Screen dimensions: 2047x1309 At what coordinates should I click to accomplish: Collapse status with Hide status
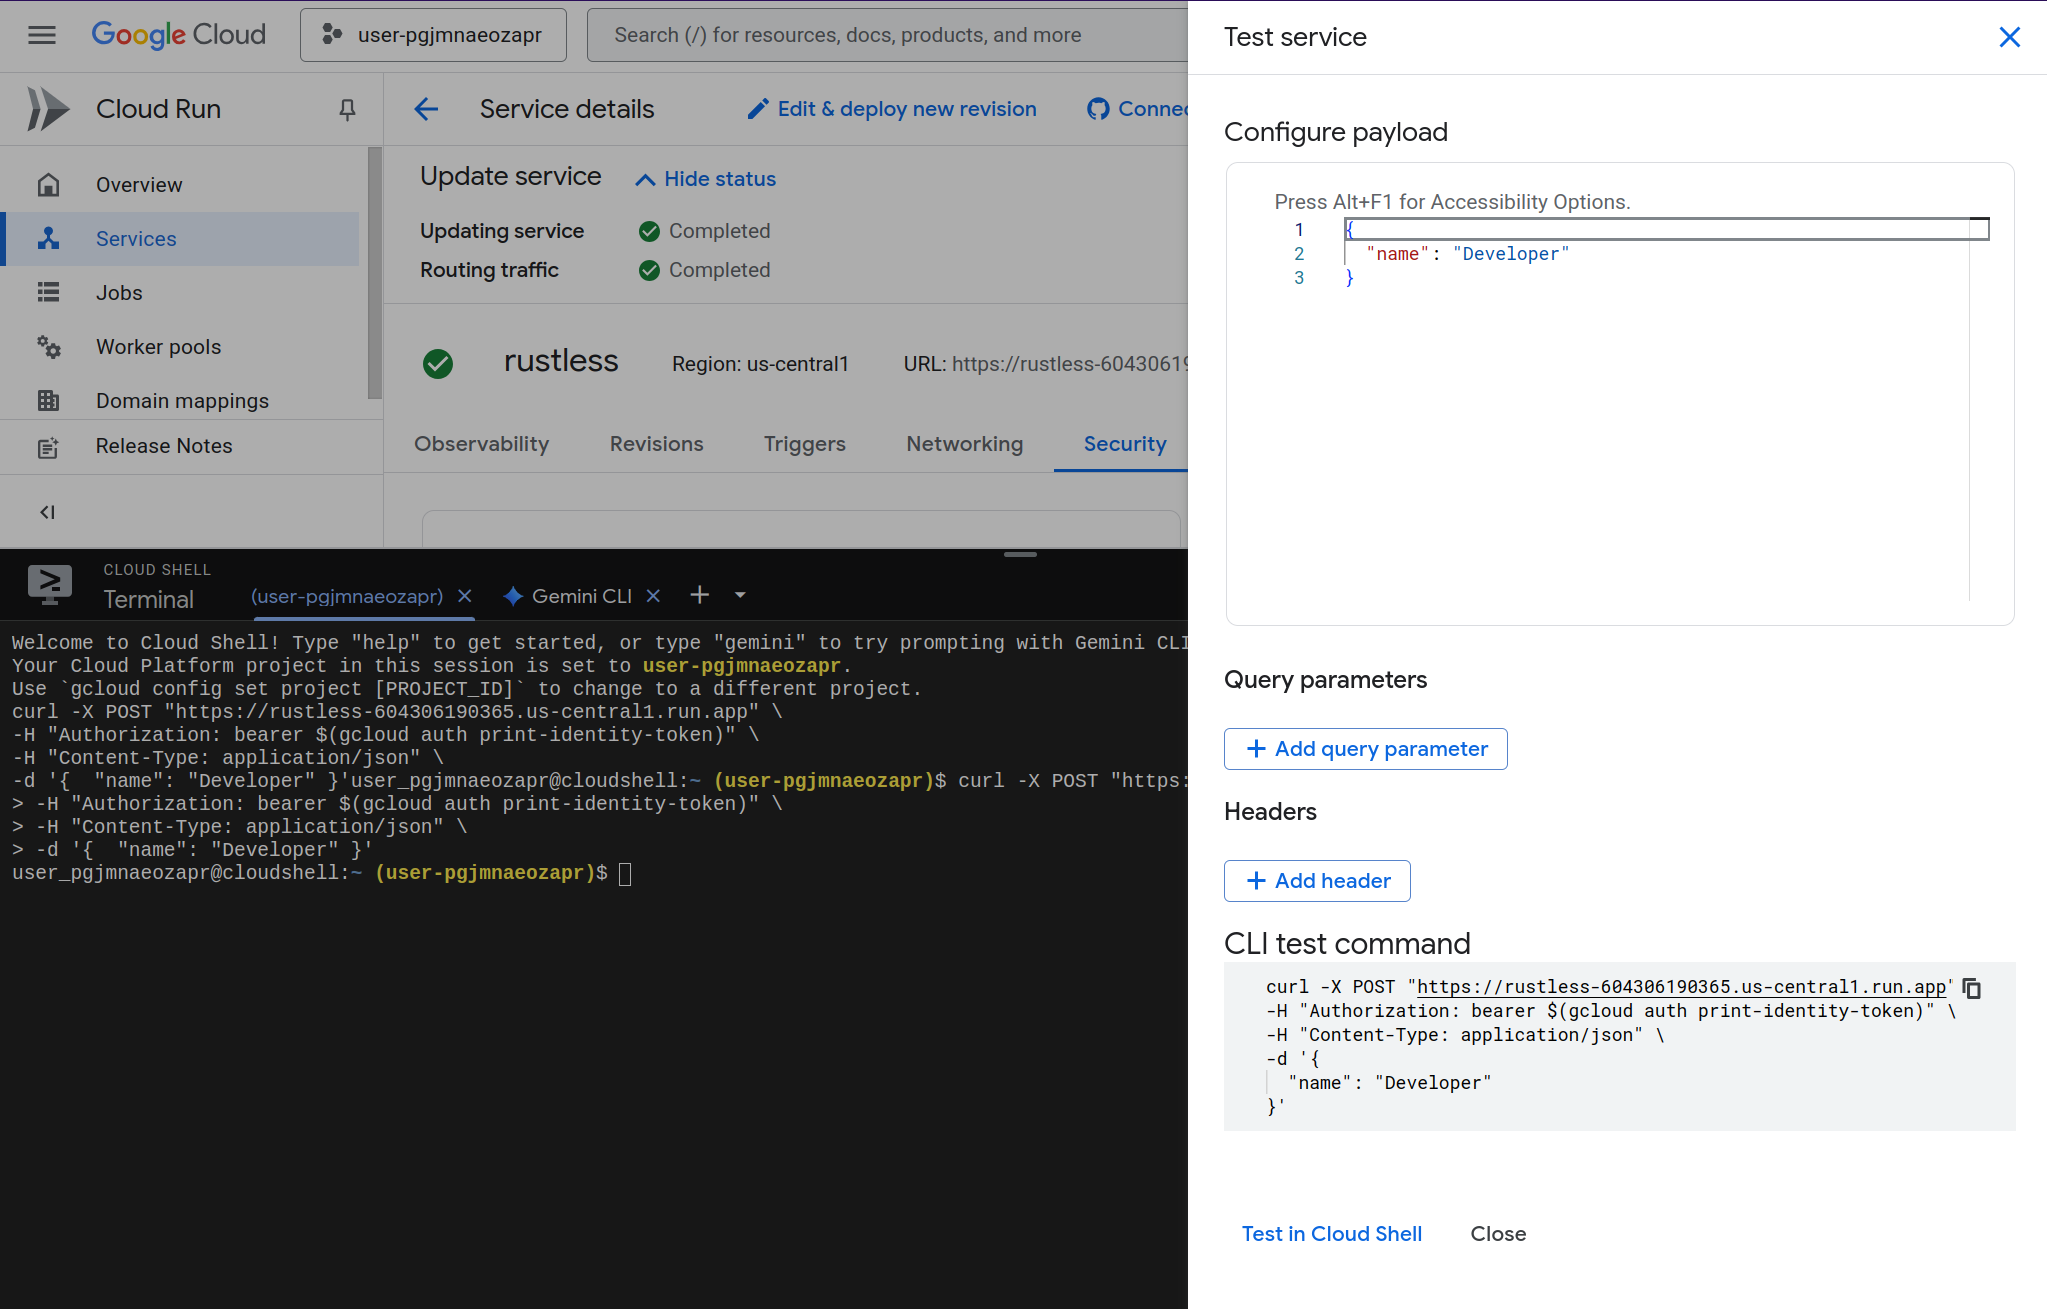pyautogui.click(x=706, y=179)
